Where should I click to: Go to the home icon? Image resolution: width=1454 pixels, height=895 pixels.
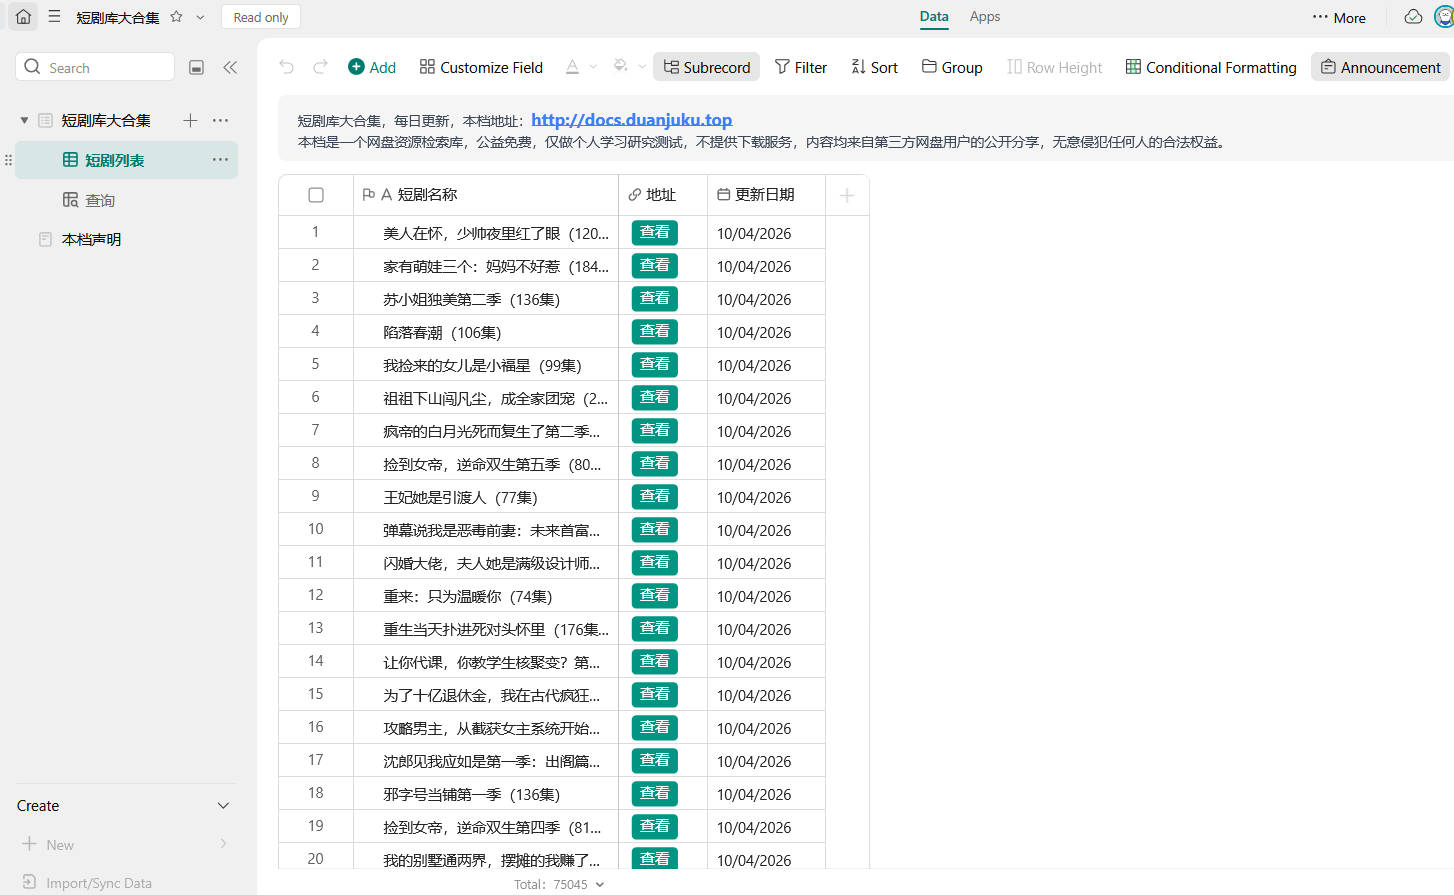pos(23,17)
